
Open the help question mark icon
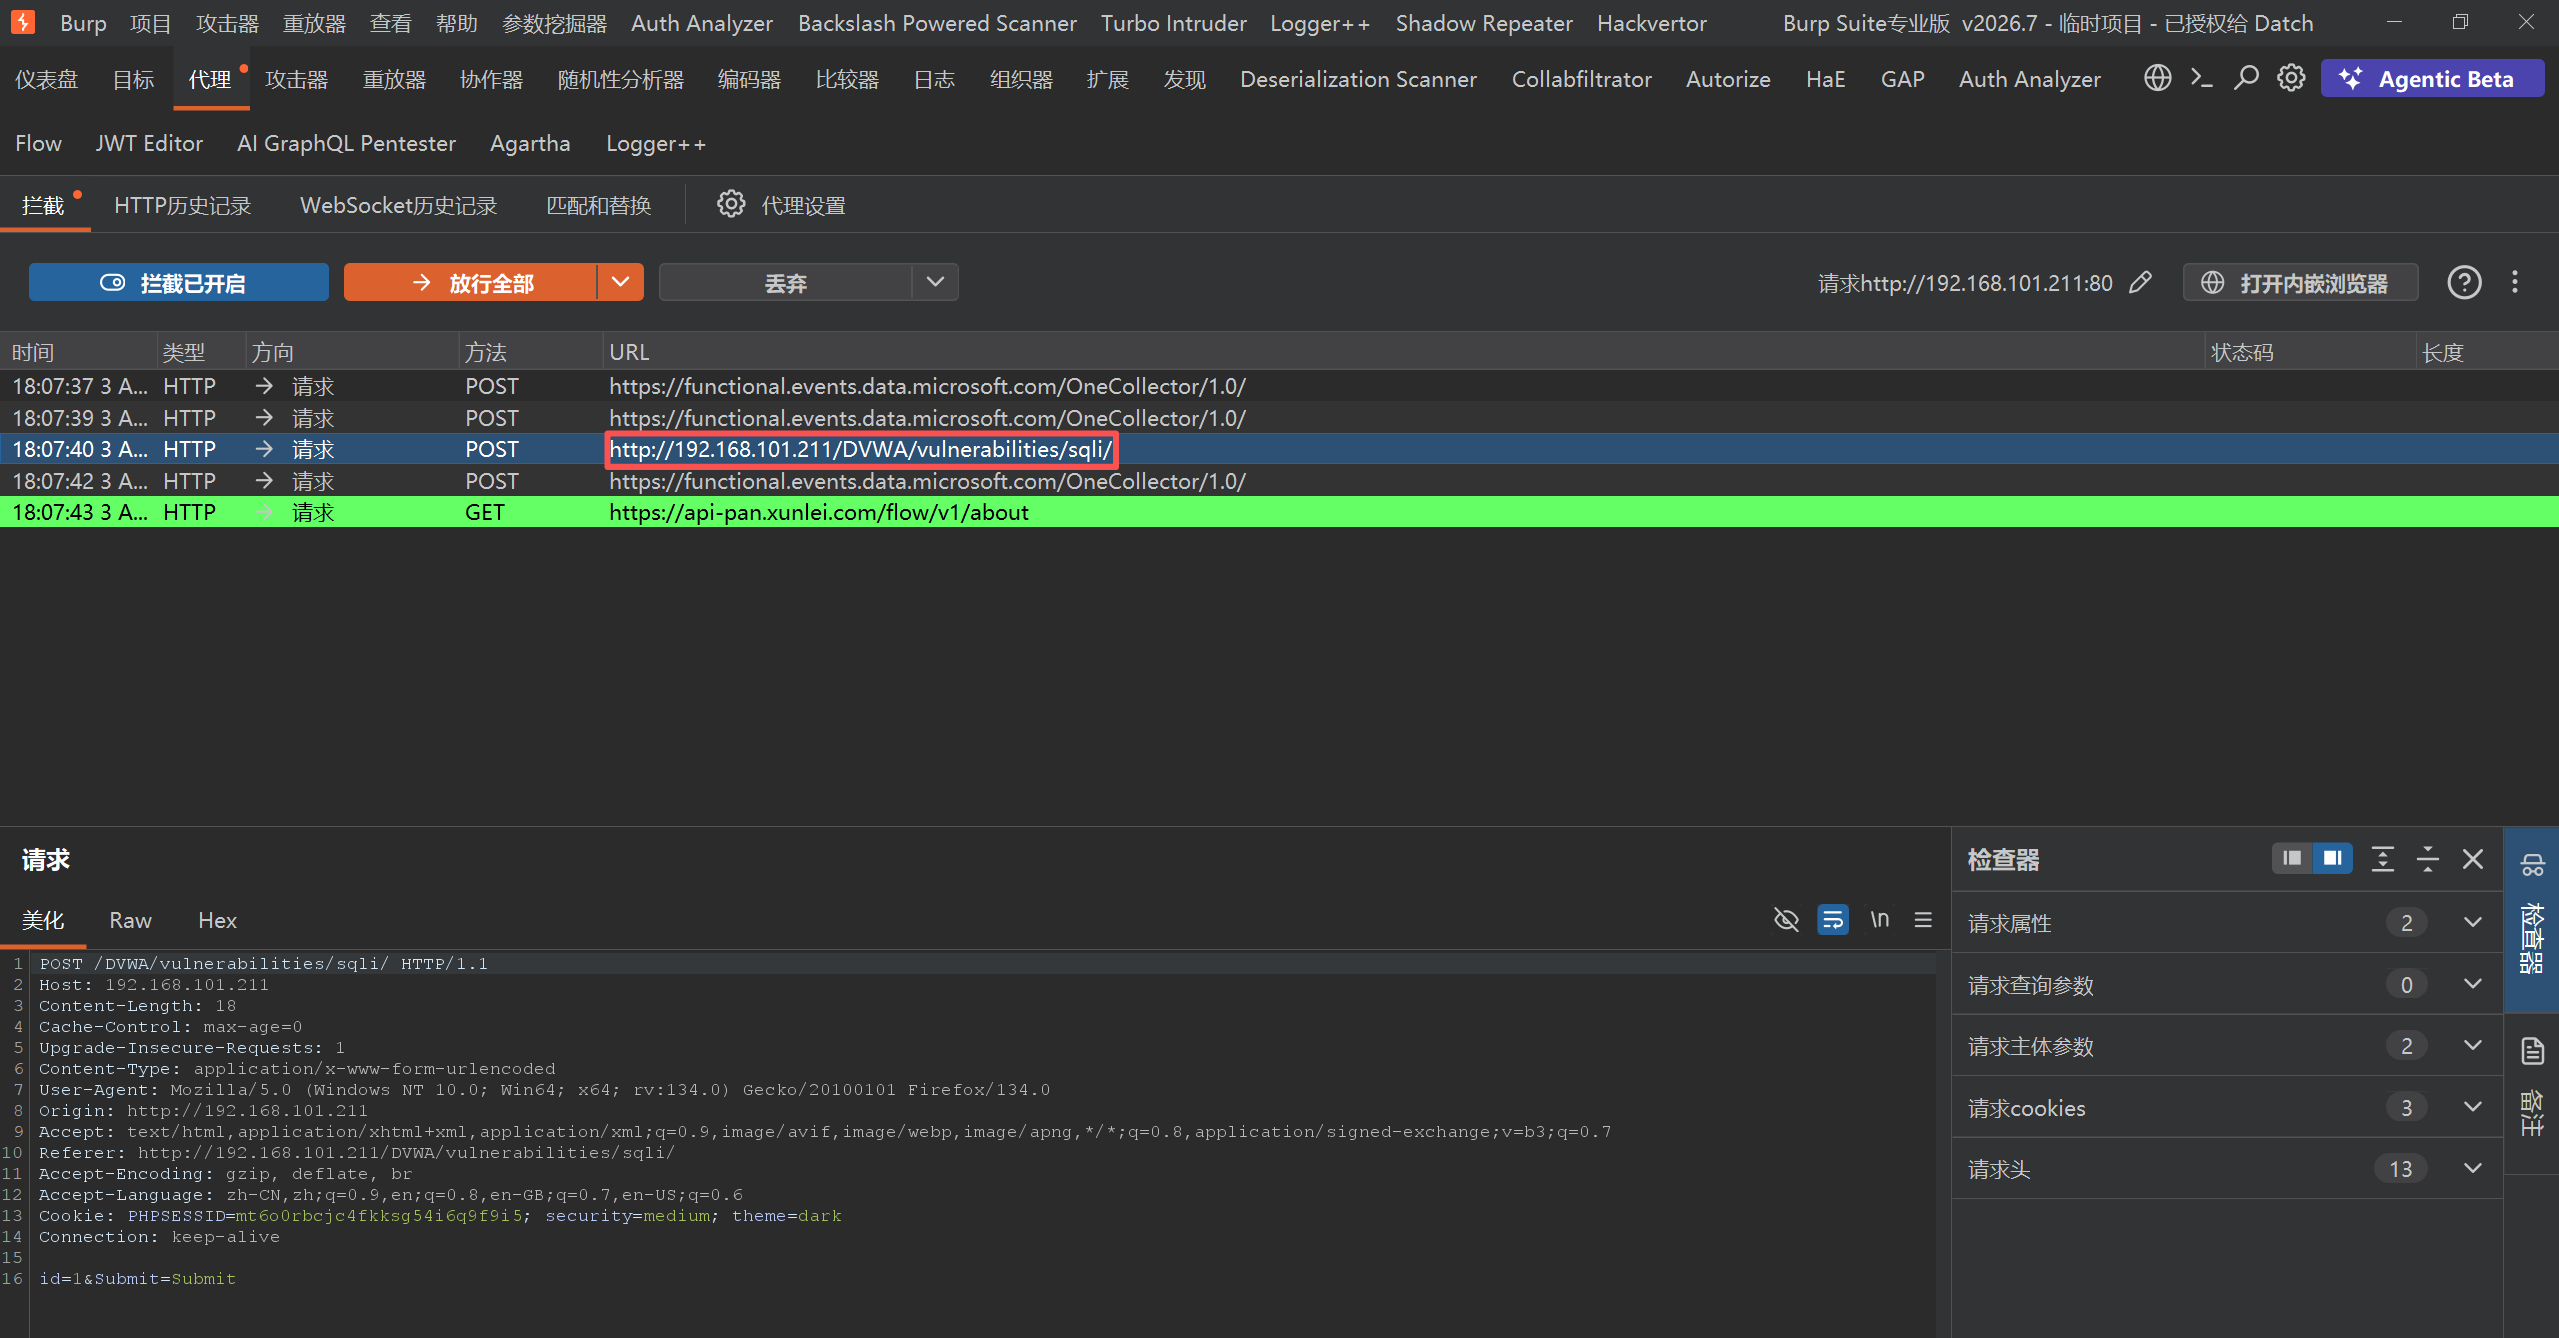coord(2464,283)
